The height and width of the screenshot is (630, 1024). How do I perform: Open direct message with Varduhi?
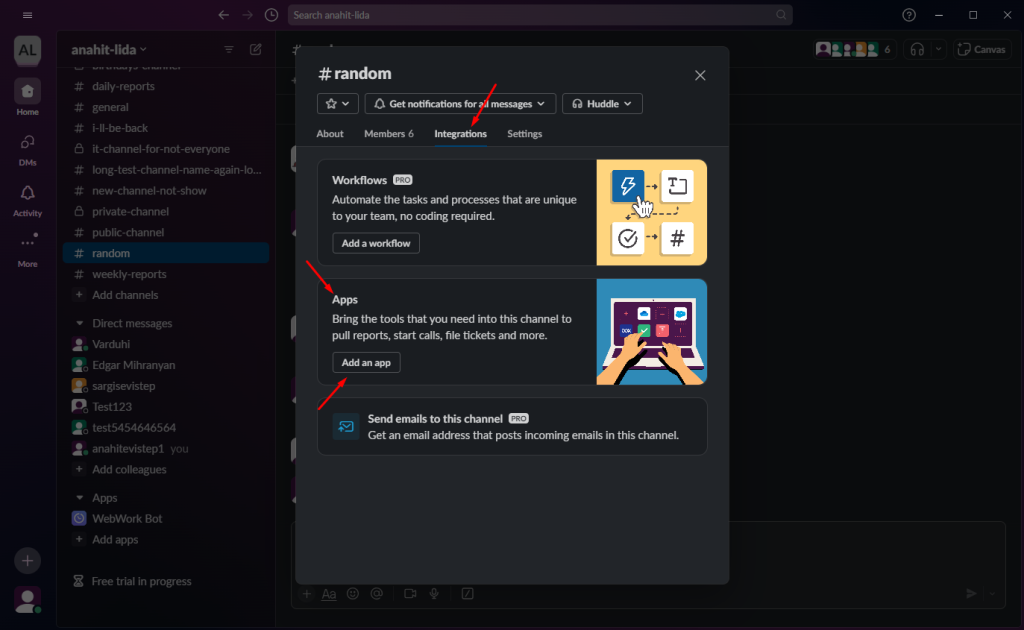[x=166, y=344]
